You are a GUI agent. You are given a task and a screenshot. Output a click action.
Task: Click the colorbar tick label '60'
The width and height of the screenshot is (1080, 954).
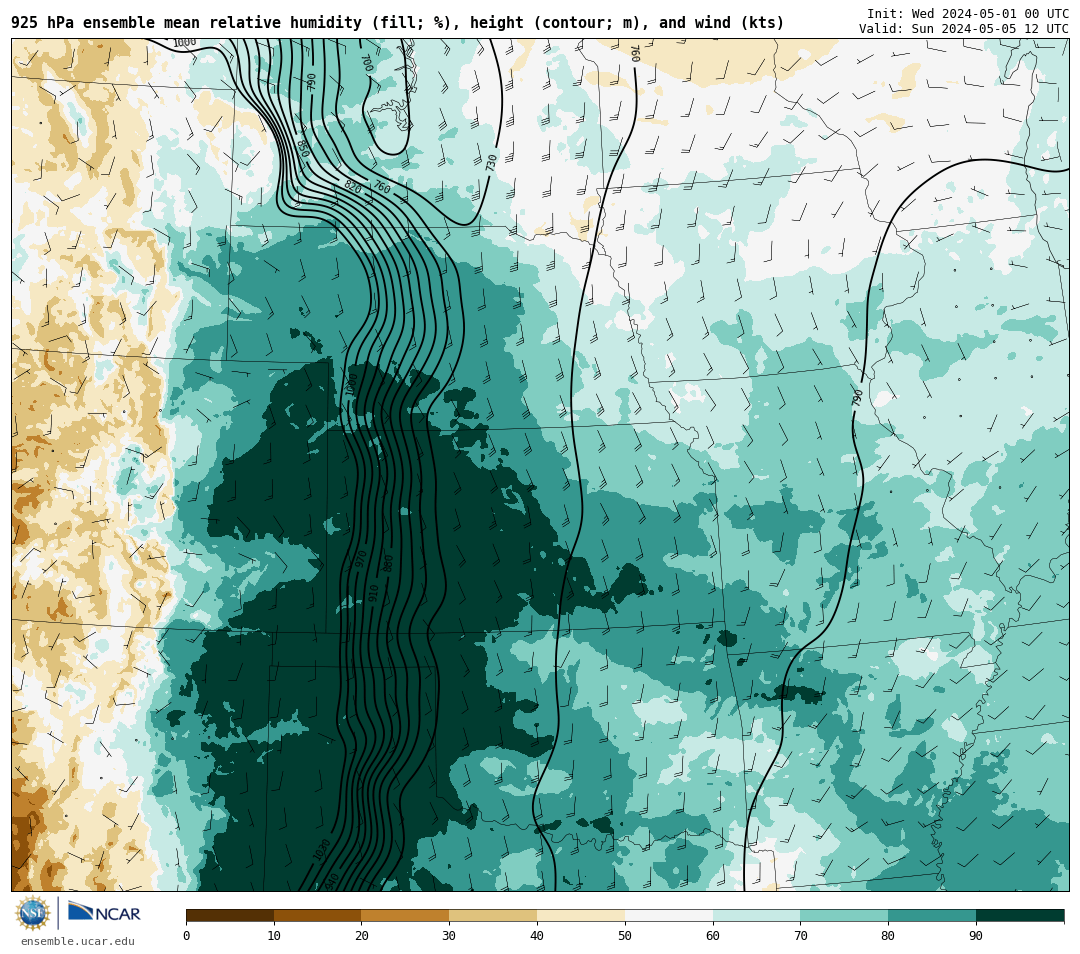point(713,935)
